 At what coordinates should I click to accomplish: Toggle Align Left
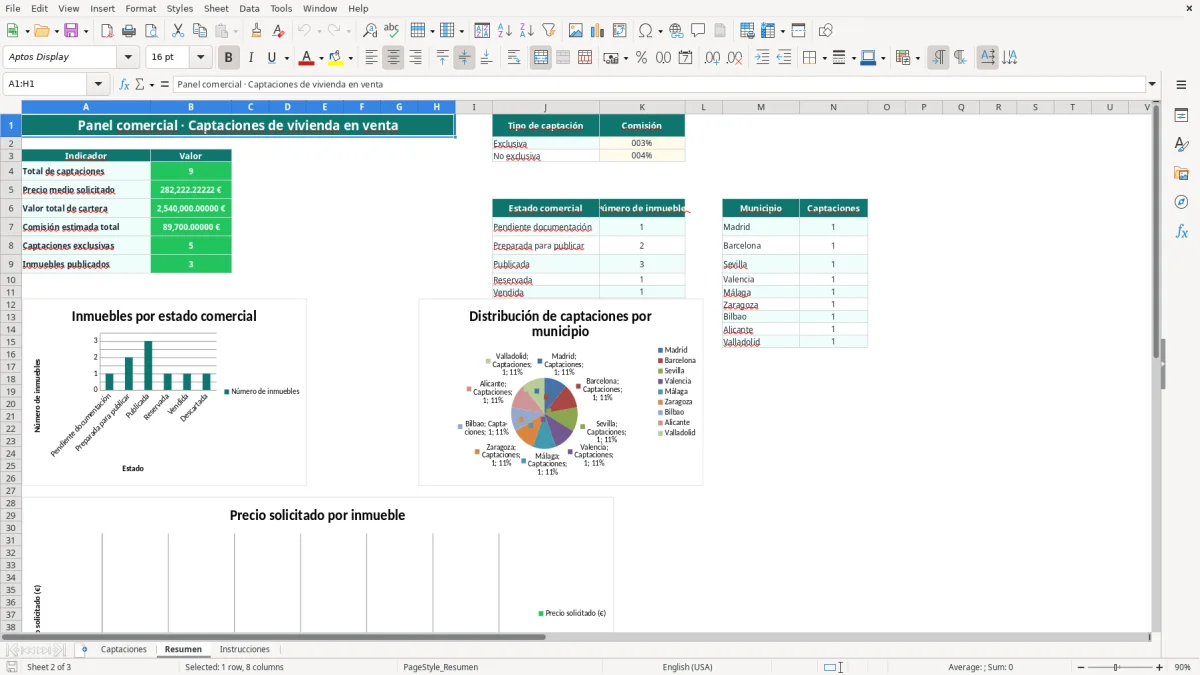point(371,58)
